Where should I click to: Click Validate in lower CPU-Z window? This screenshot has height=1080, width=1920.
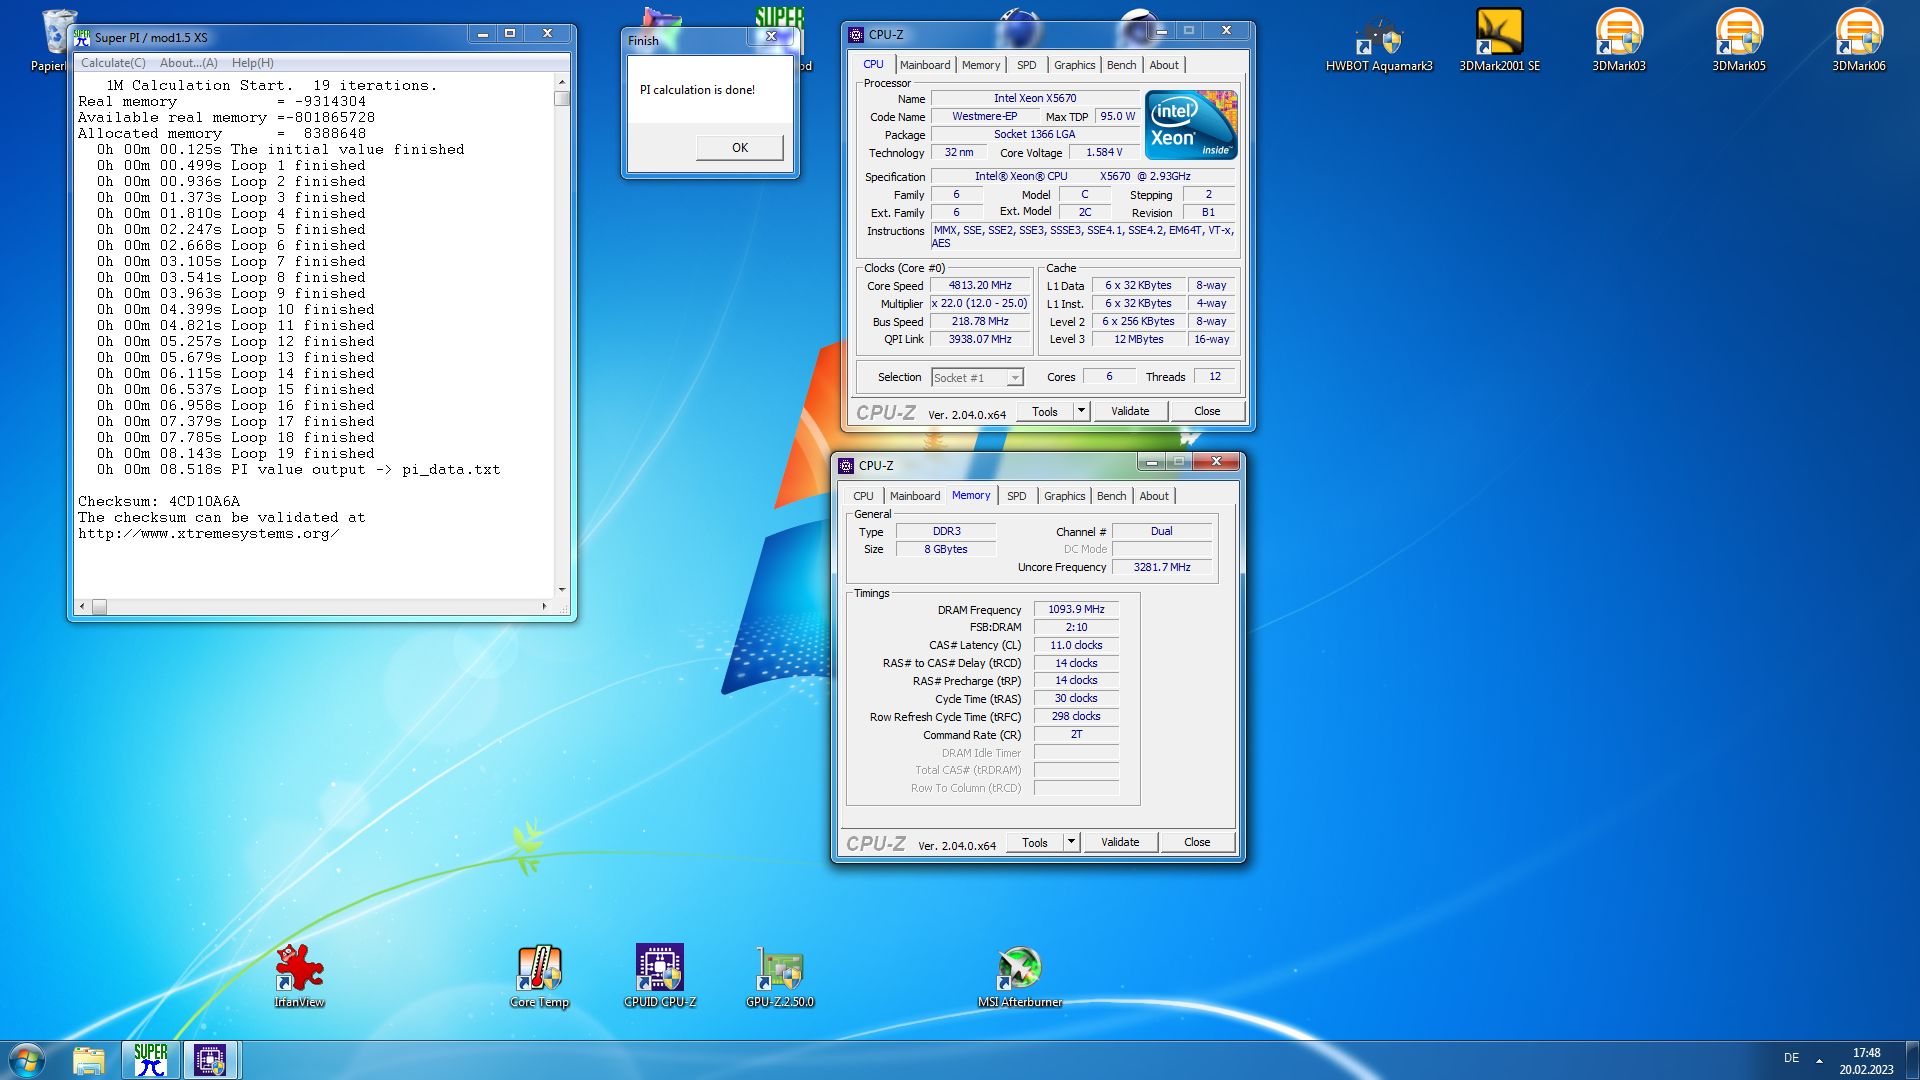click(1120, 842)
